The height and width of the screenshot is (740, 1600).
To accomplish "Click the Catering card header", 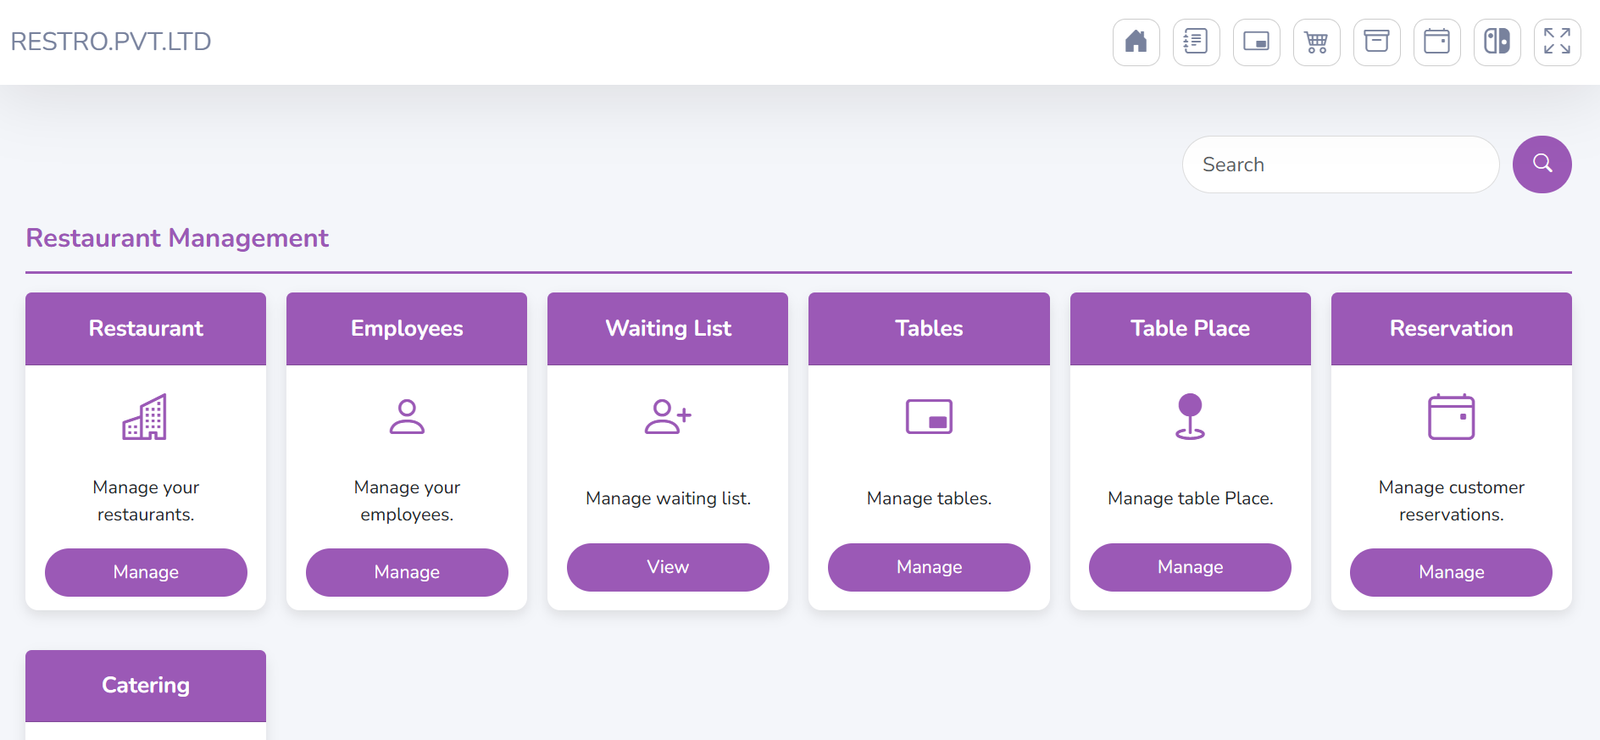I will coord(146,686).
